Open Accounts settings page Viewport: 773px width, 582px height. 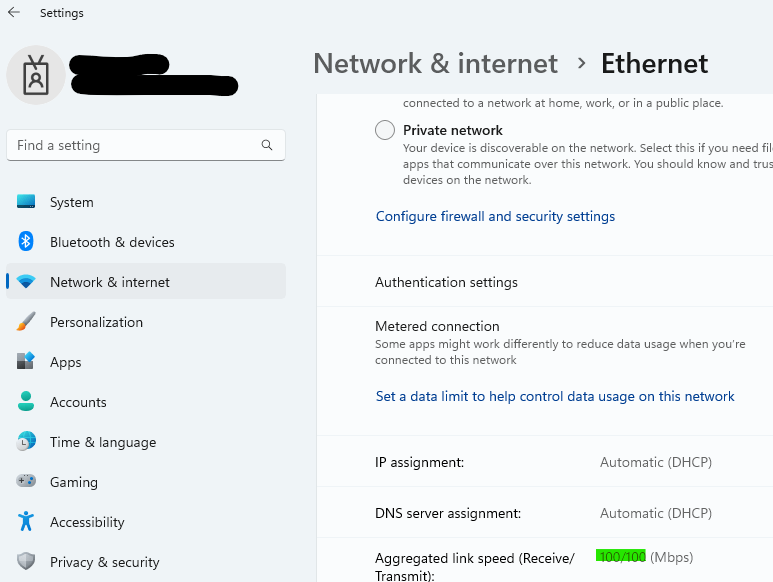point(78,402)
